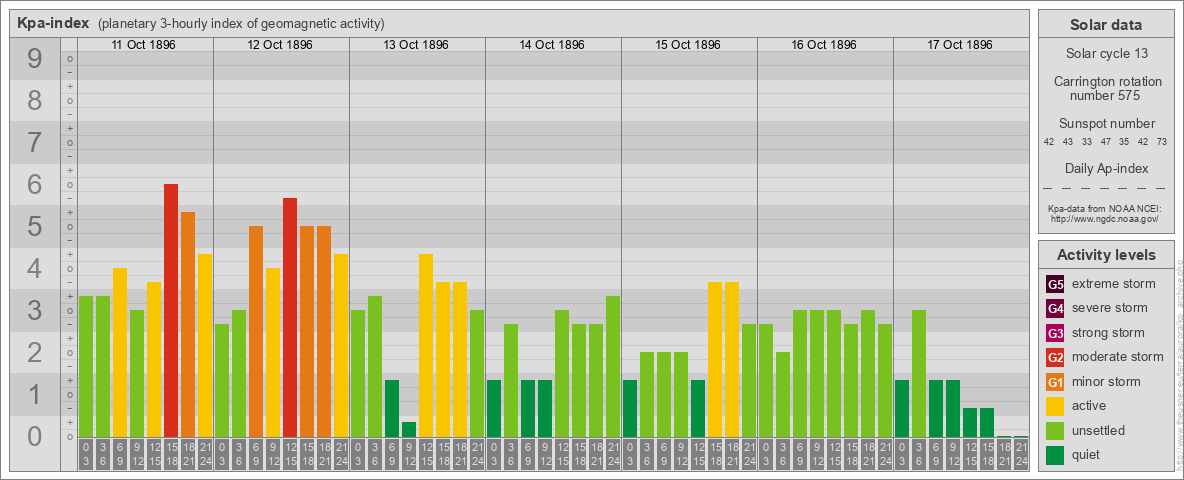Image resolution: width=1184 pixels, height=480 pixels.
Task: Click the 'unsettled' legend text
Action: click(1099, 430)
